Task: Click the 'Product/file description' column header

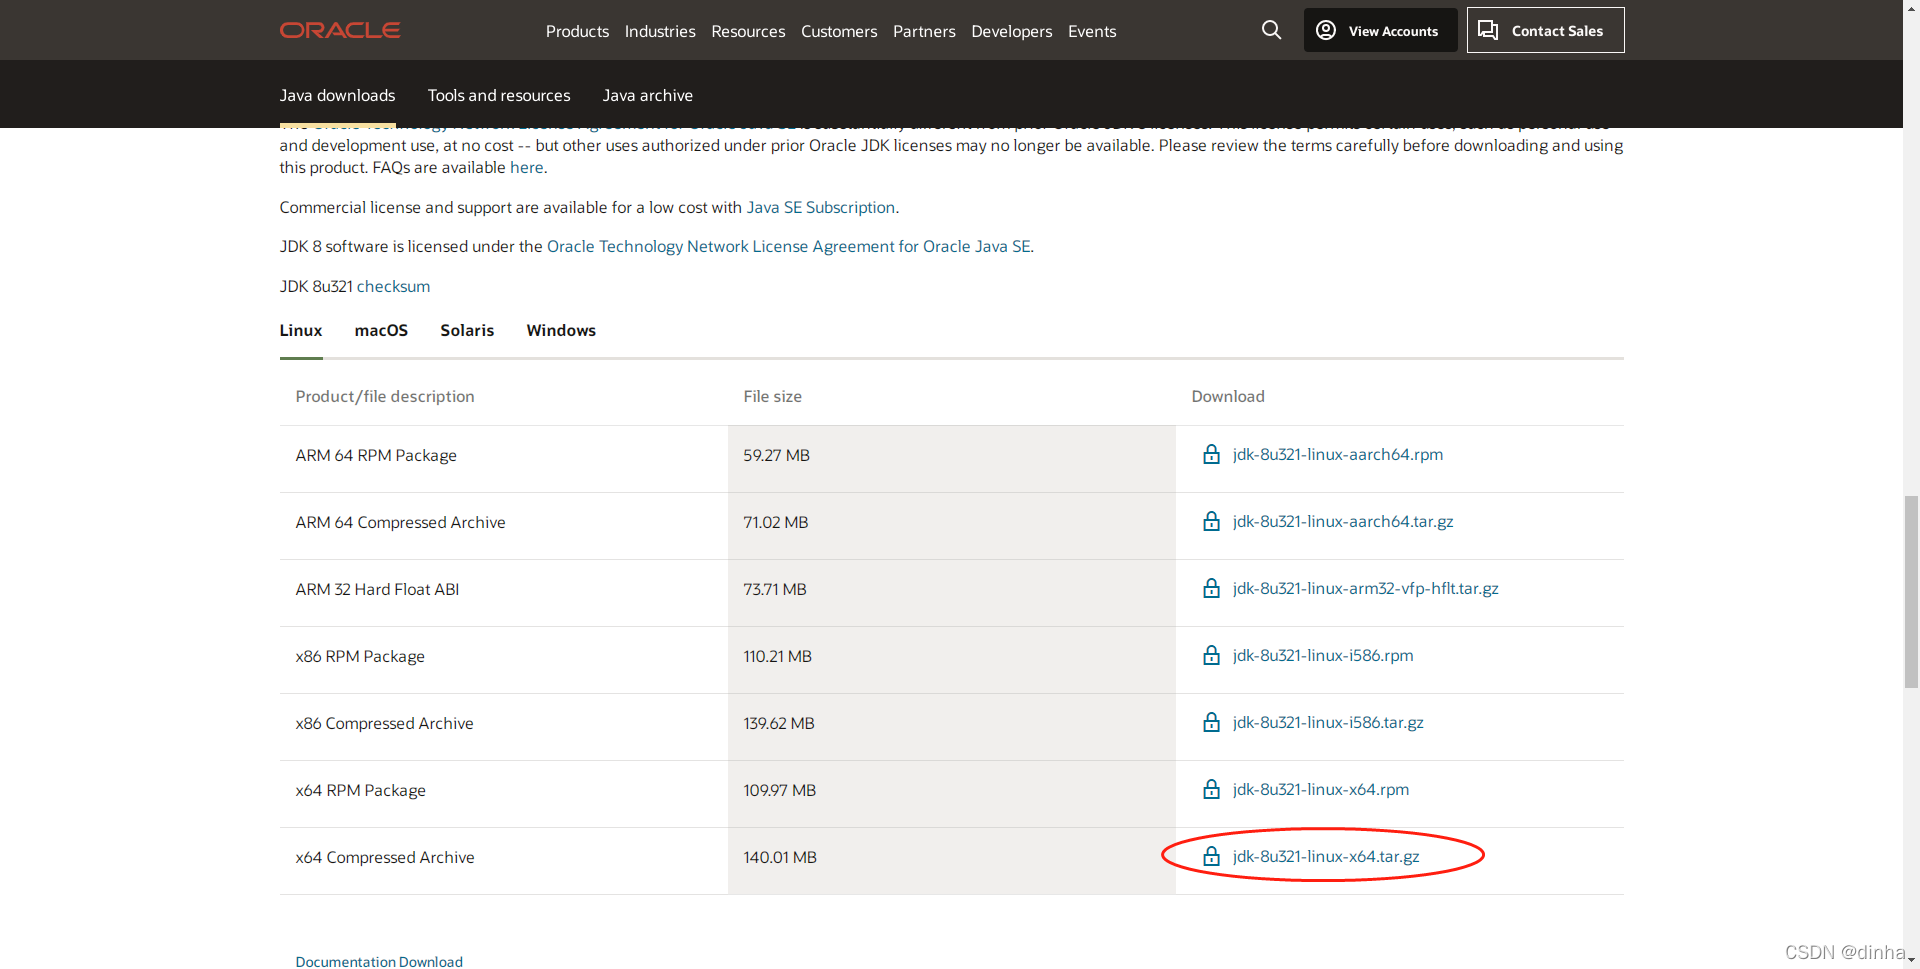Action: pyautogui.click(x=384, y=396)
